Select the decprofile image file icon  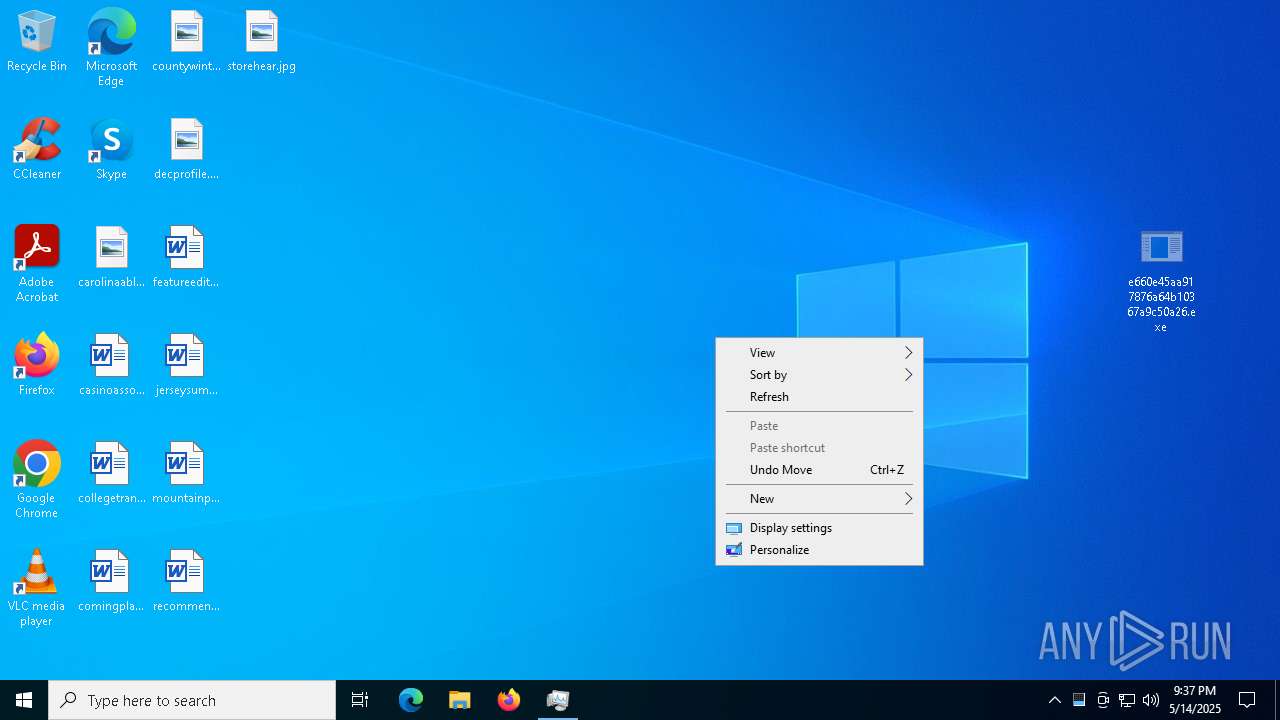[186, 149]
